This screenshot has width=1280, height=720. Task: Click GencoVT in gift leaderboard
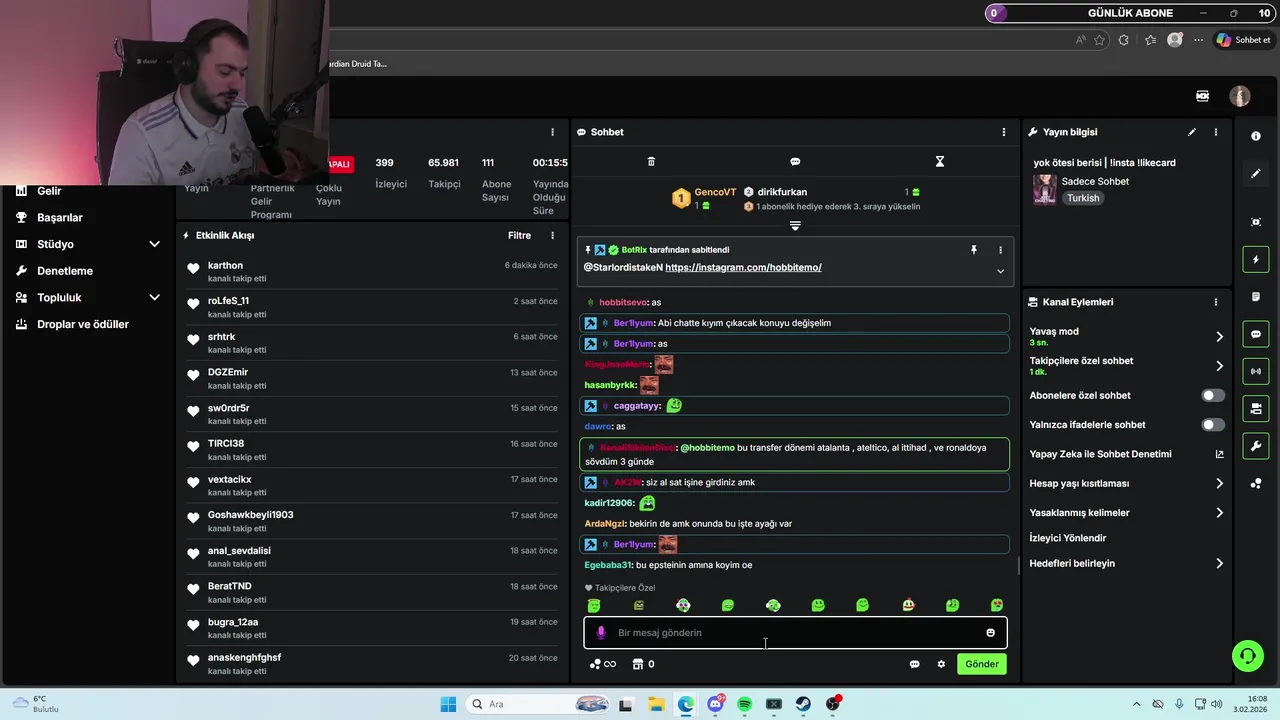pos(715,192)
